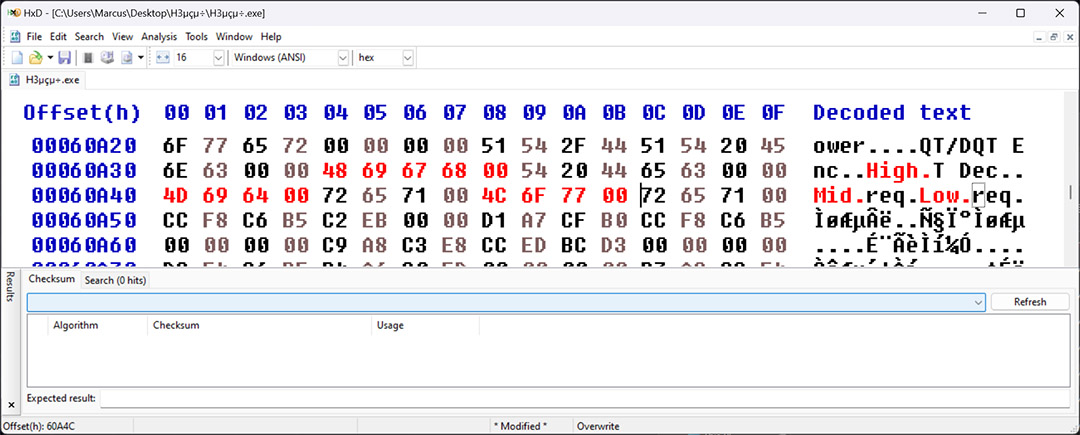1080x435 pixels.
Task: Switch to the Search (0 hits) tab
Action: pos(113,280)
